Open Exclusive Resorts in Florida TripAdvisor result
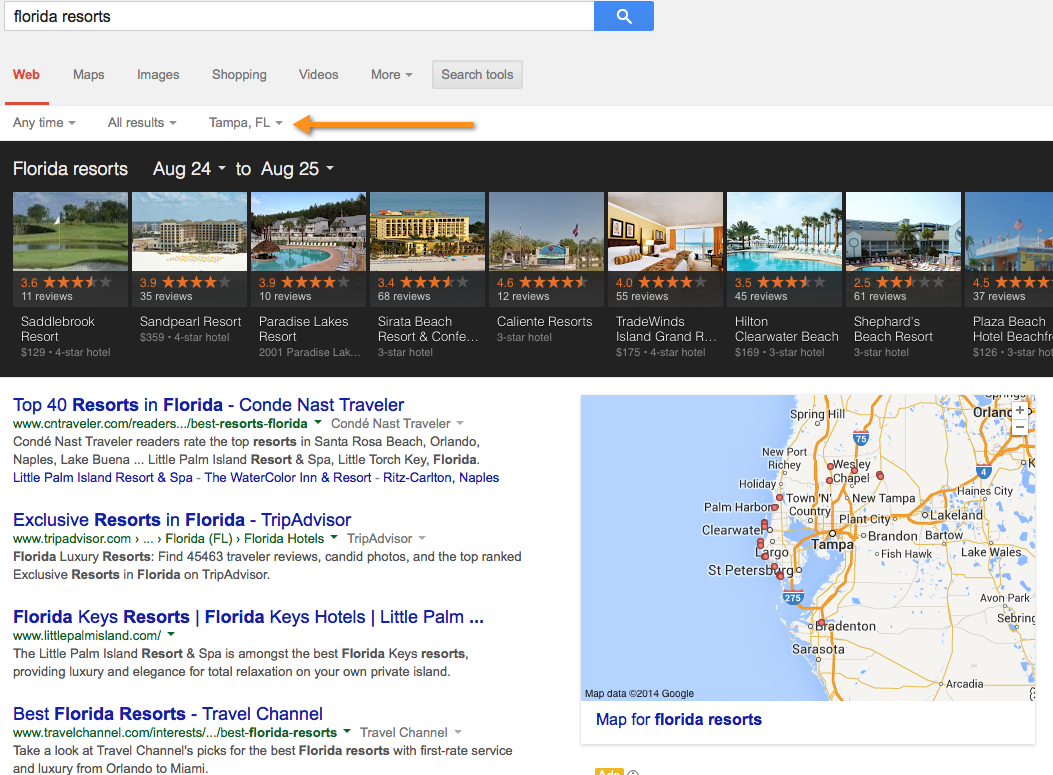Screen dimensions: 1053x775 point(182,520)
